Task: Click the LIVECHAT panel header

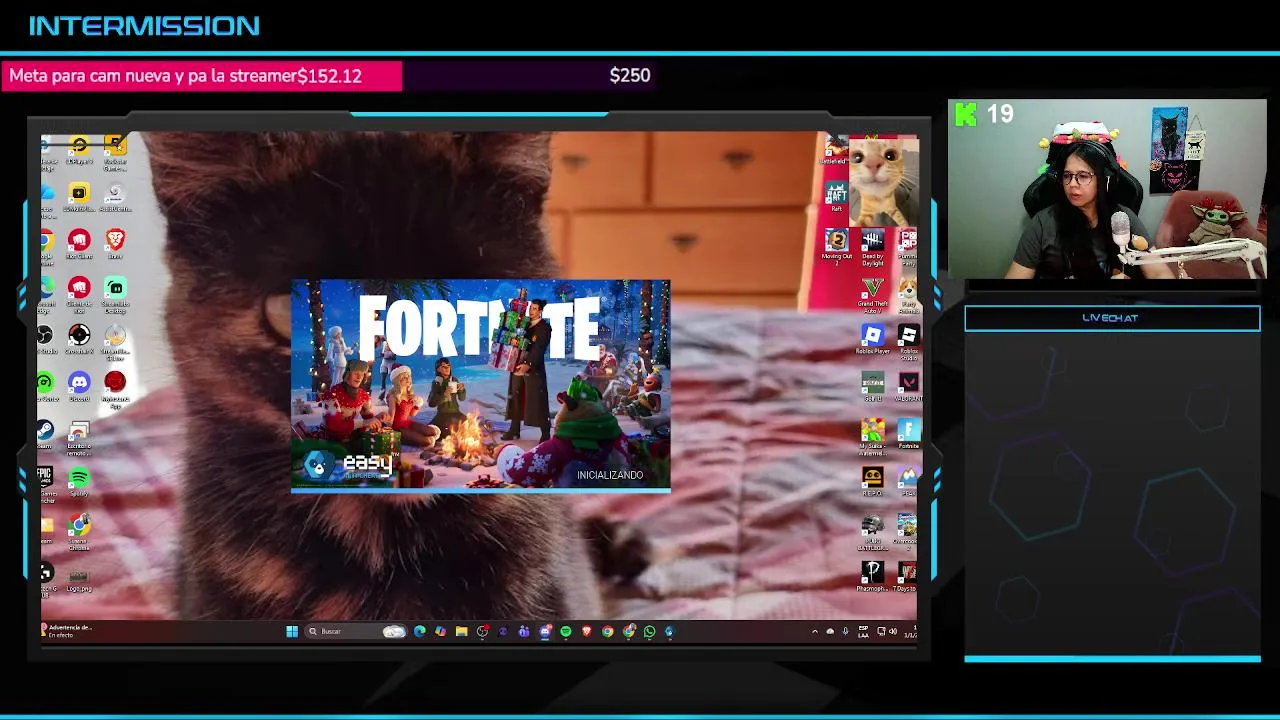Action: coord(1112,318)
